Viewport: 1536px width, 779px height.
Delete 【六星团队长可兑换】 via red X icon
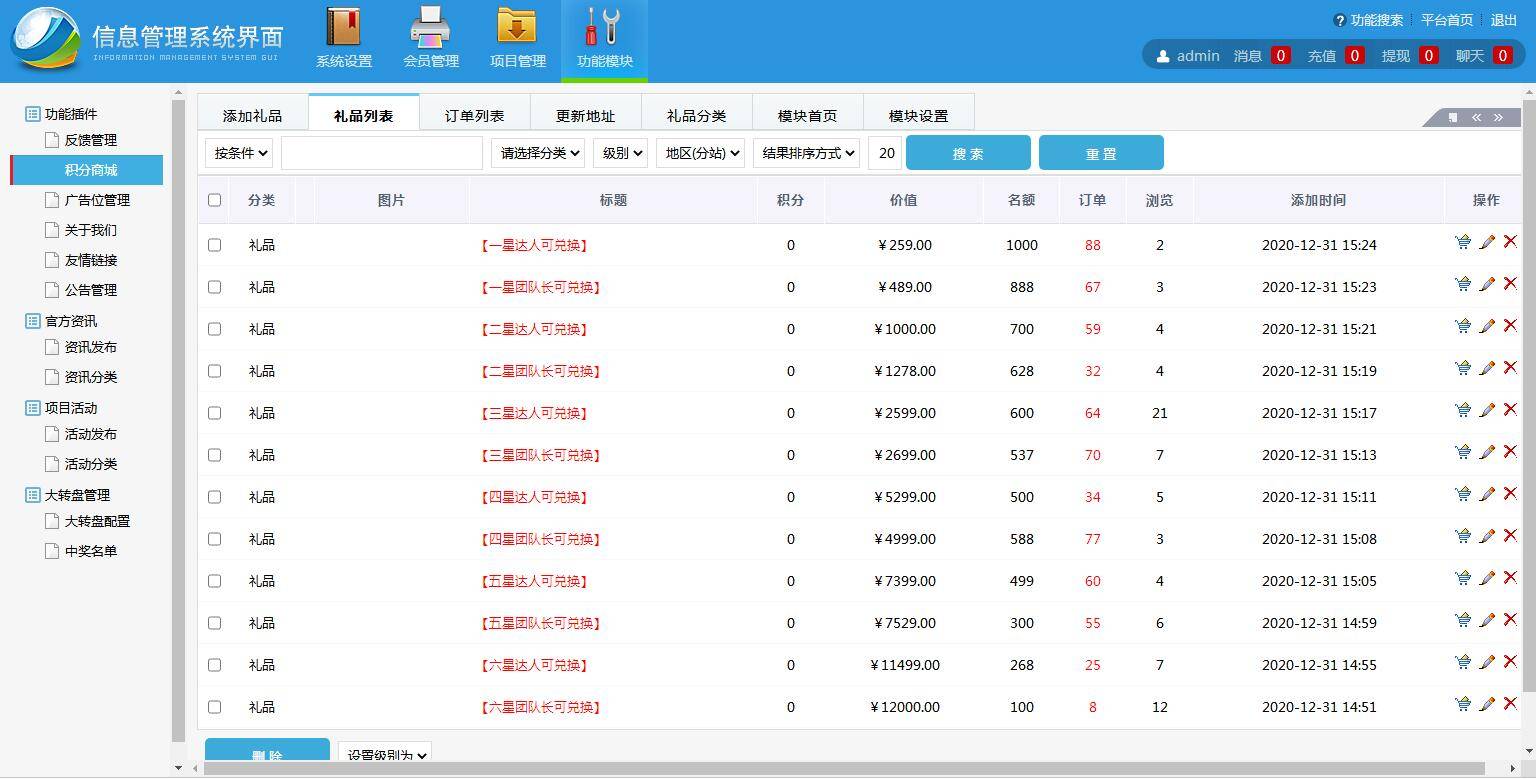1511,703
